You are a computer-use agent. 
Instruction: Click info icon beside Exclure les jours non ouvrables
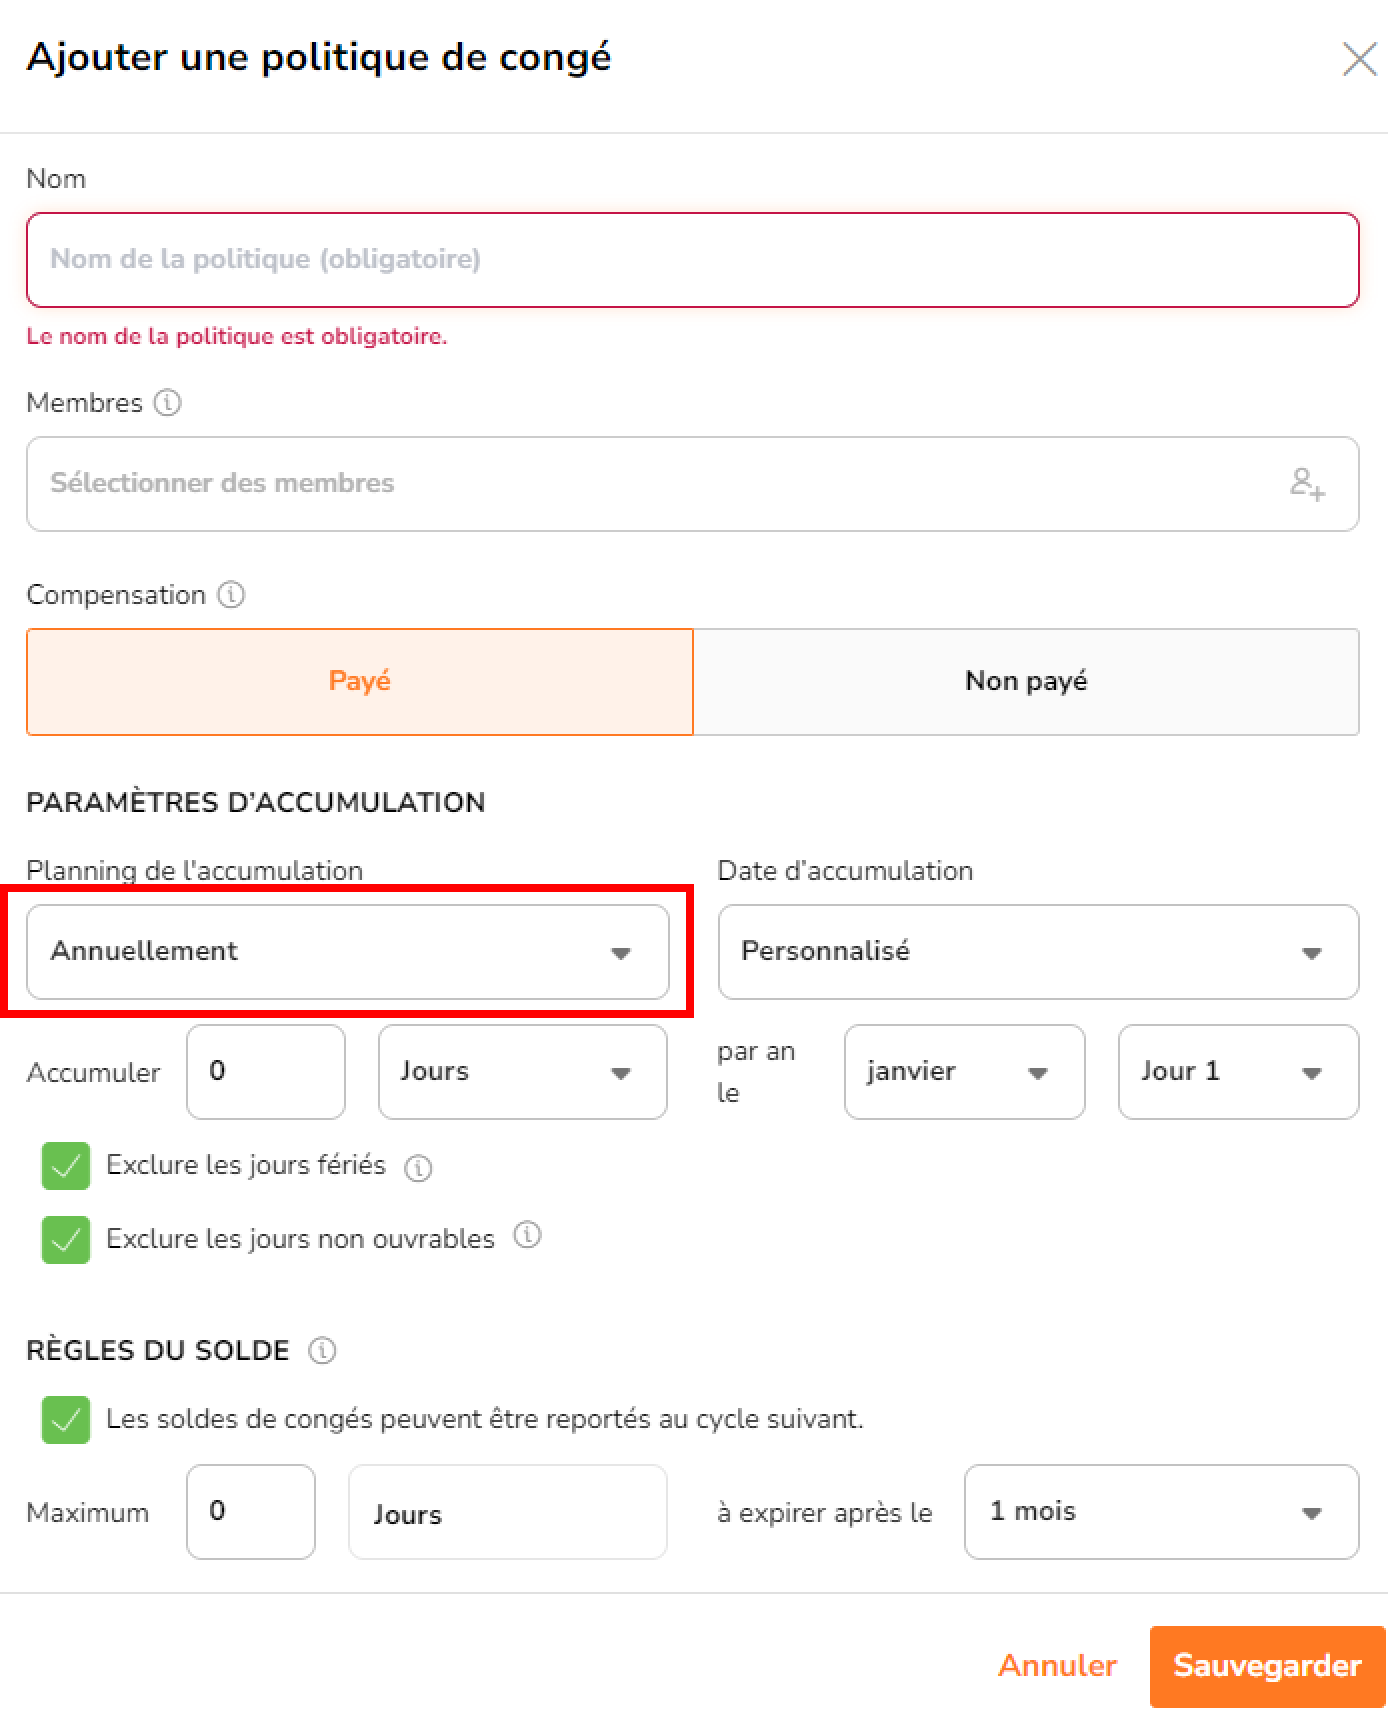point(527,1235)
